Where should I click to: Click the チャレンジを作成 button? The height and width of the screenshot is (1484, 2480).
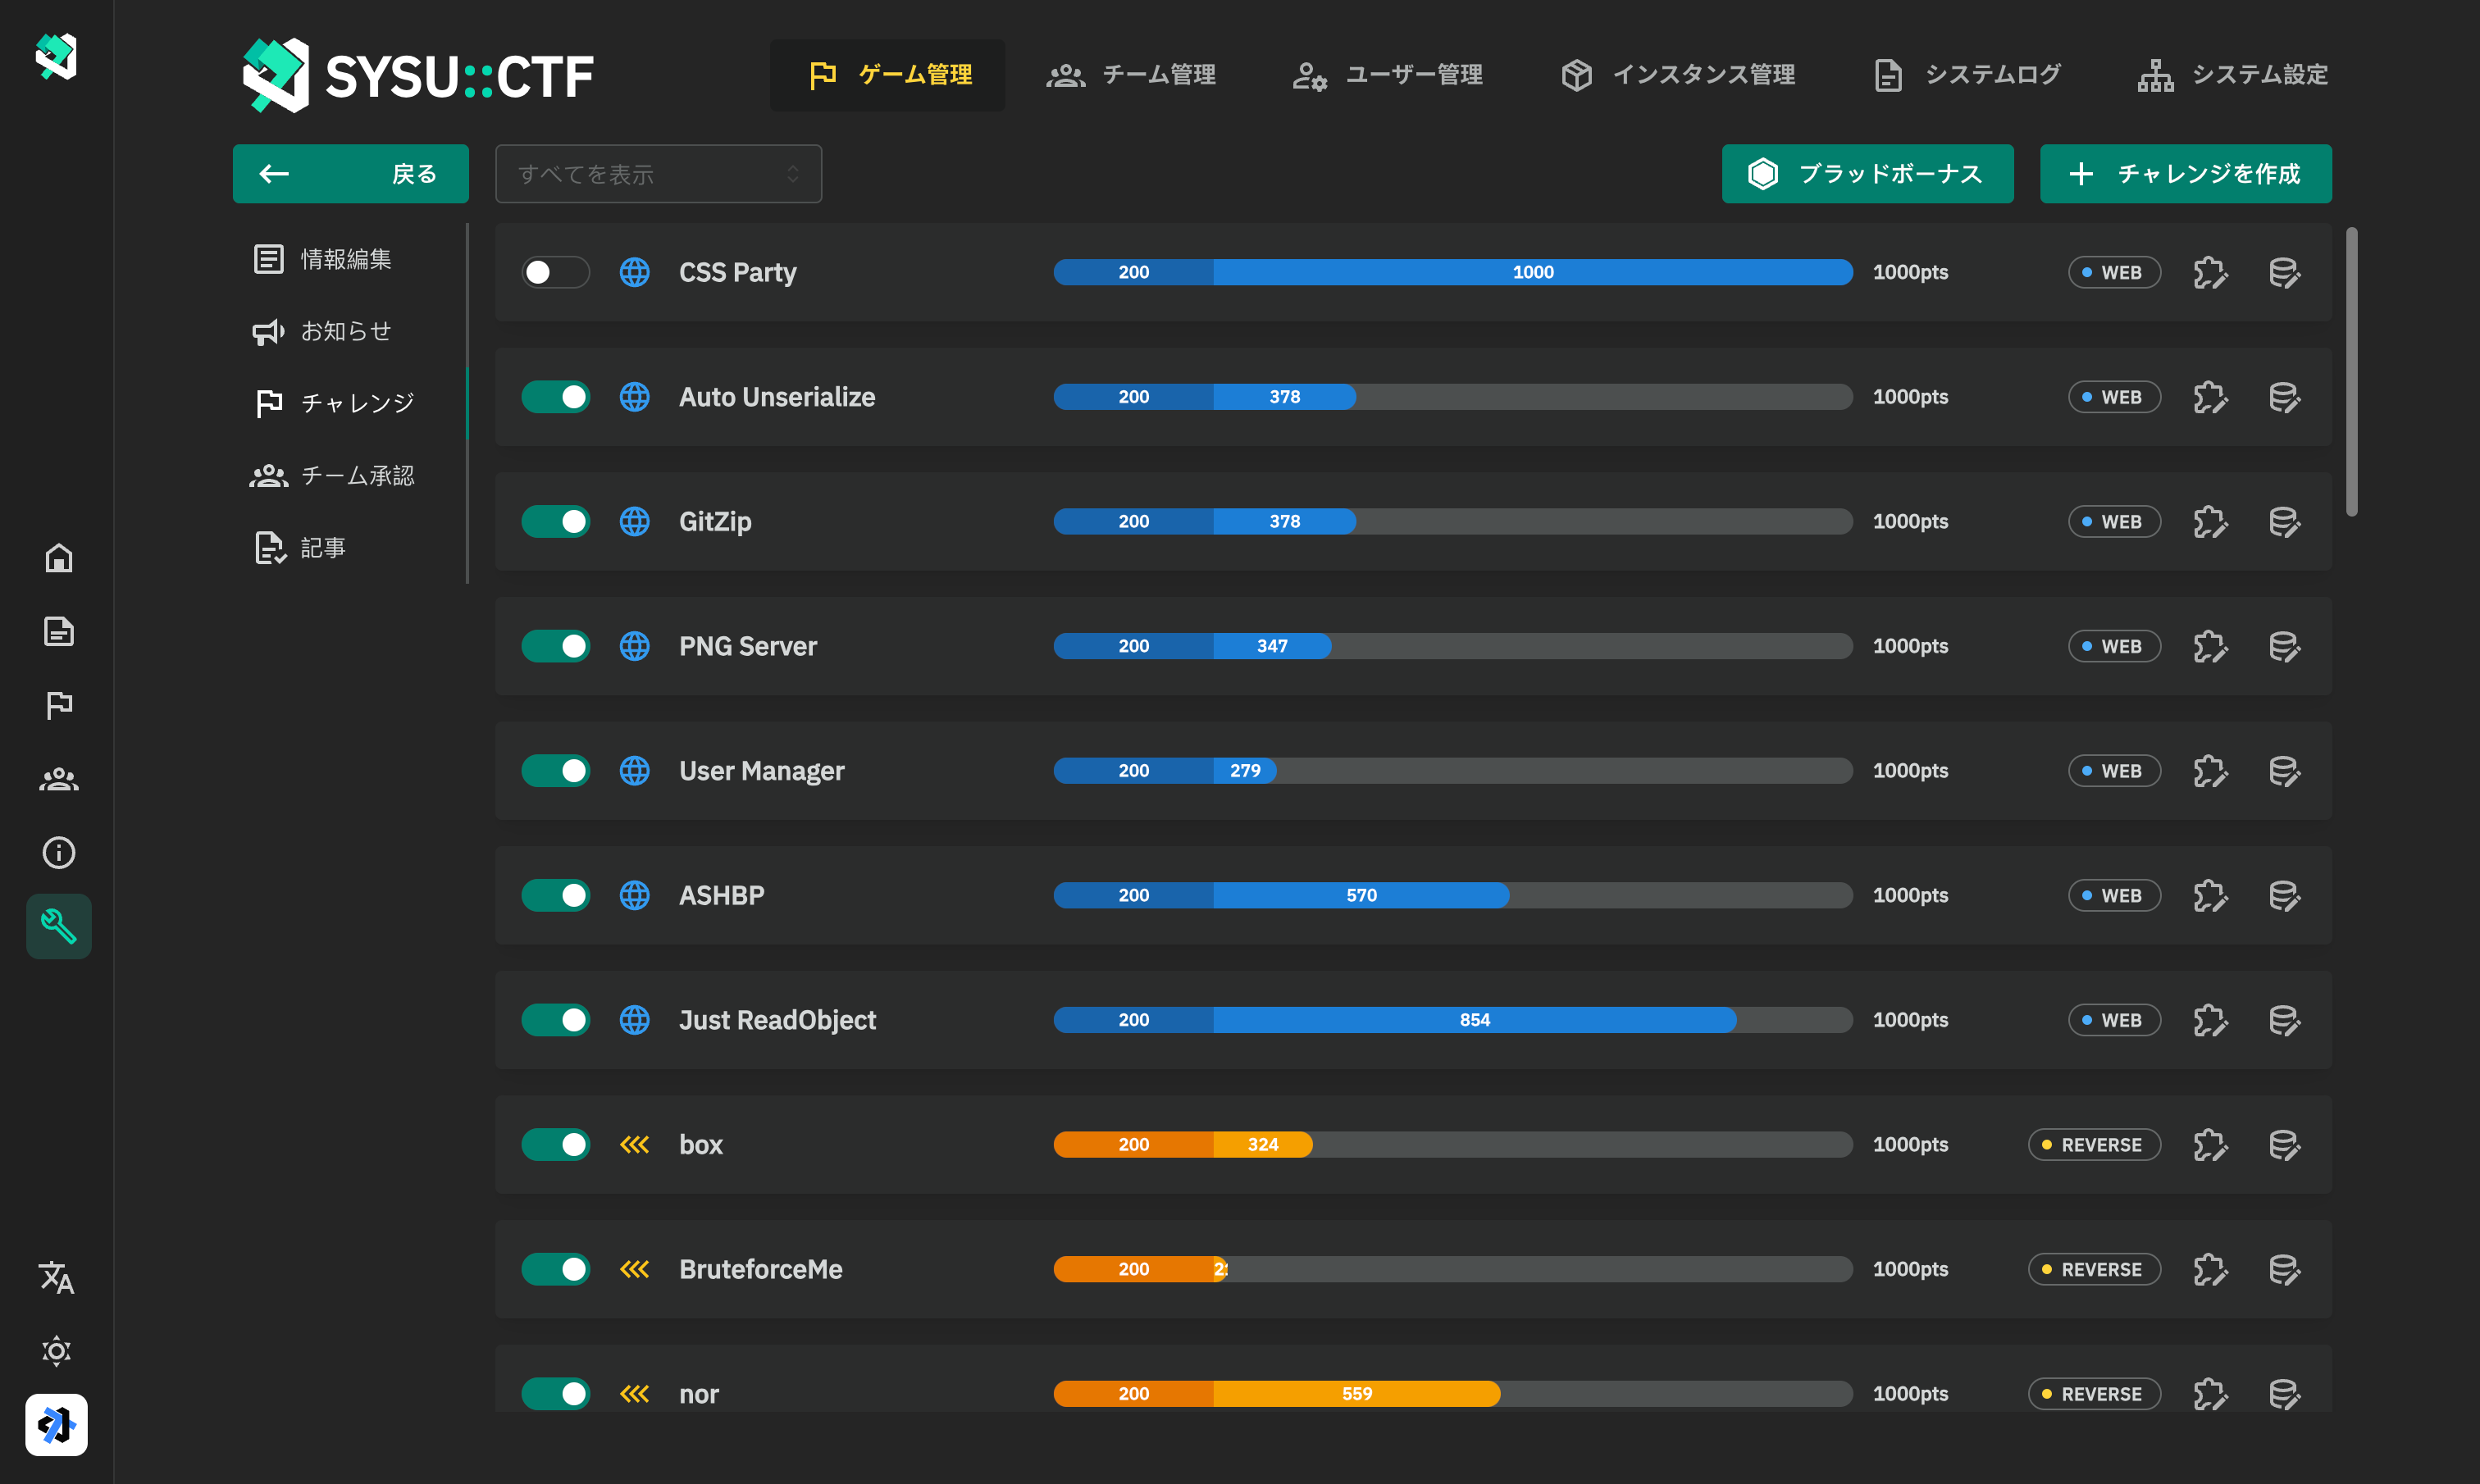tap(2185, 174)
